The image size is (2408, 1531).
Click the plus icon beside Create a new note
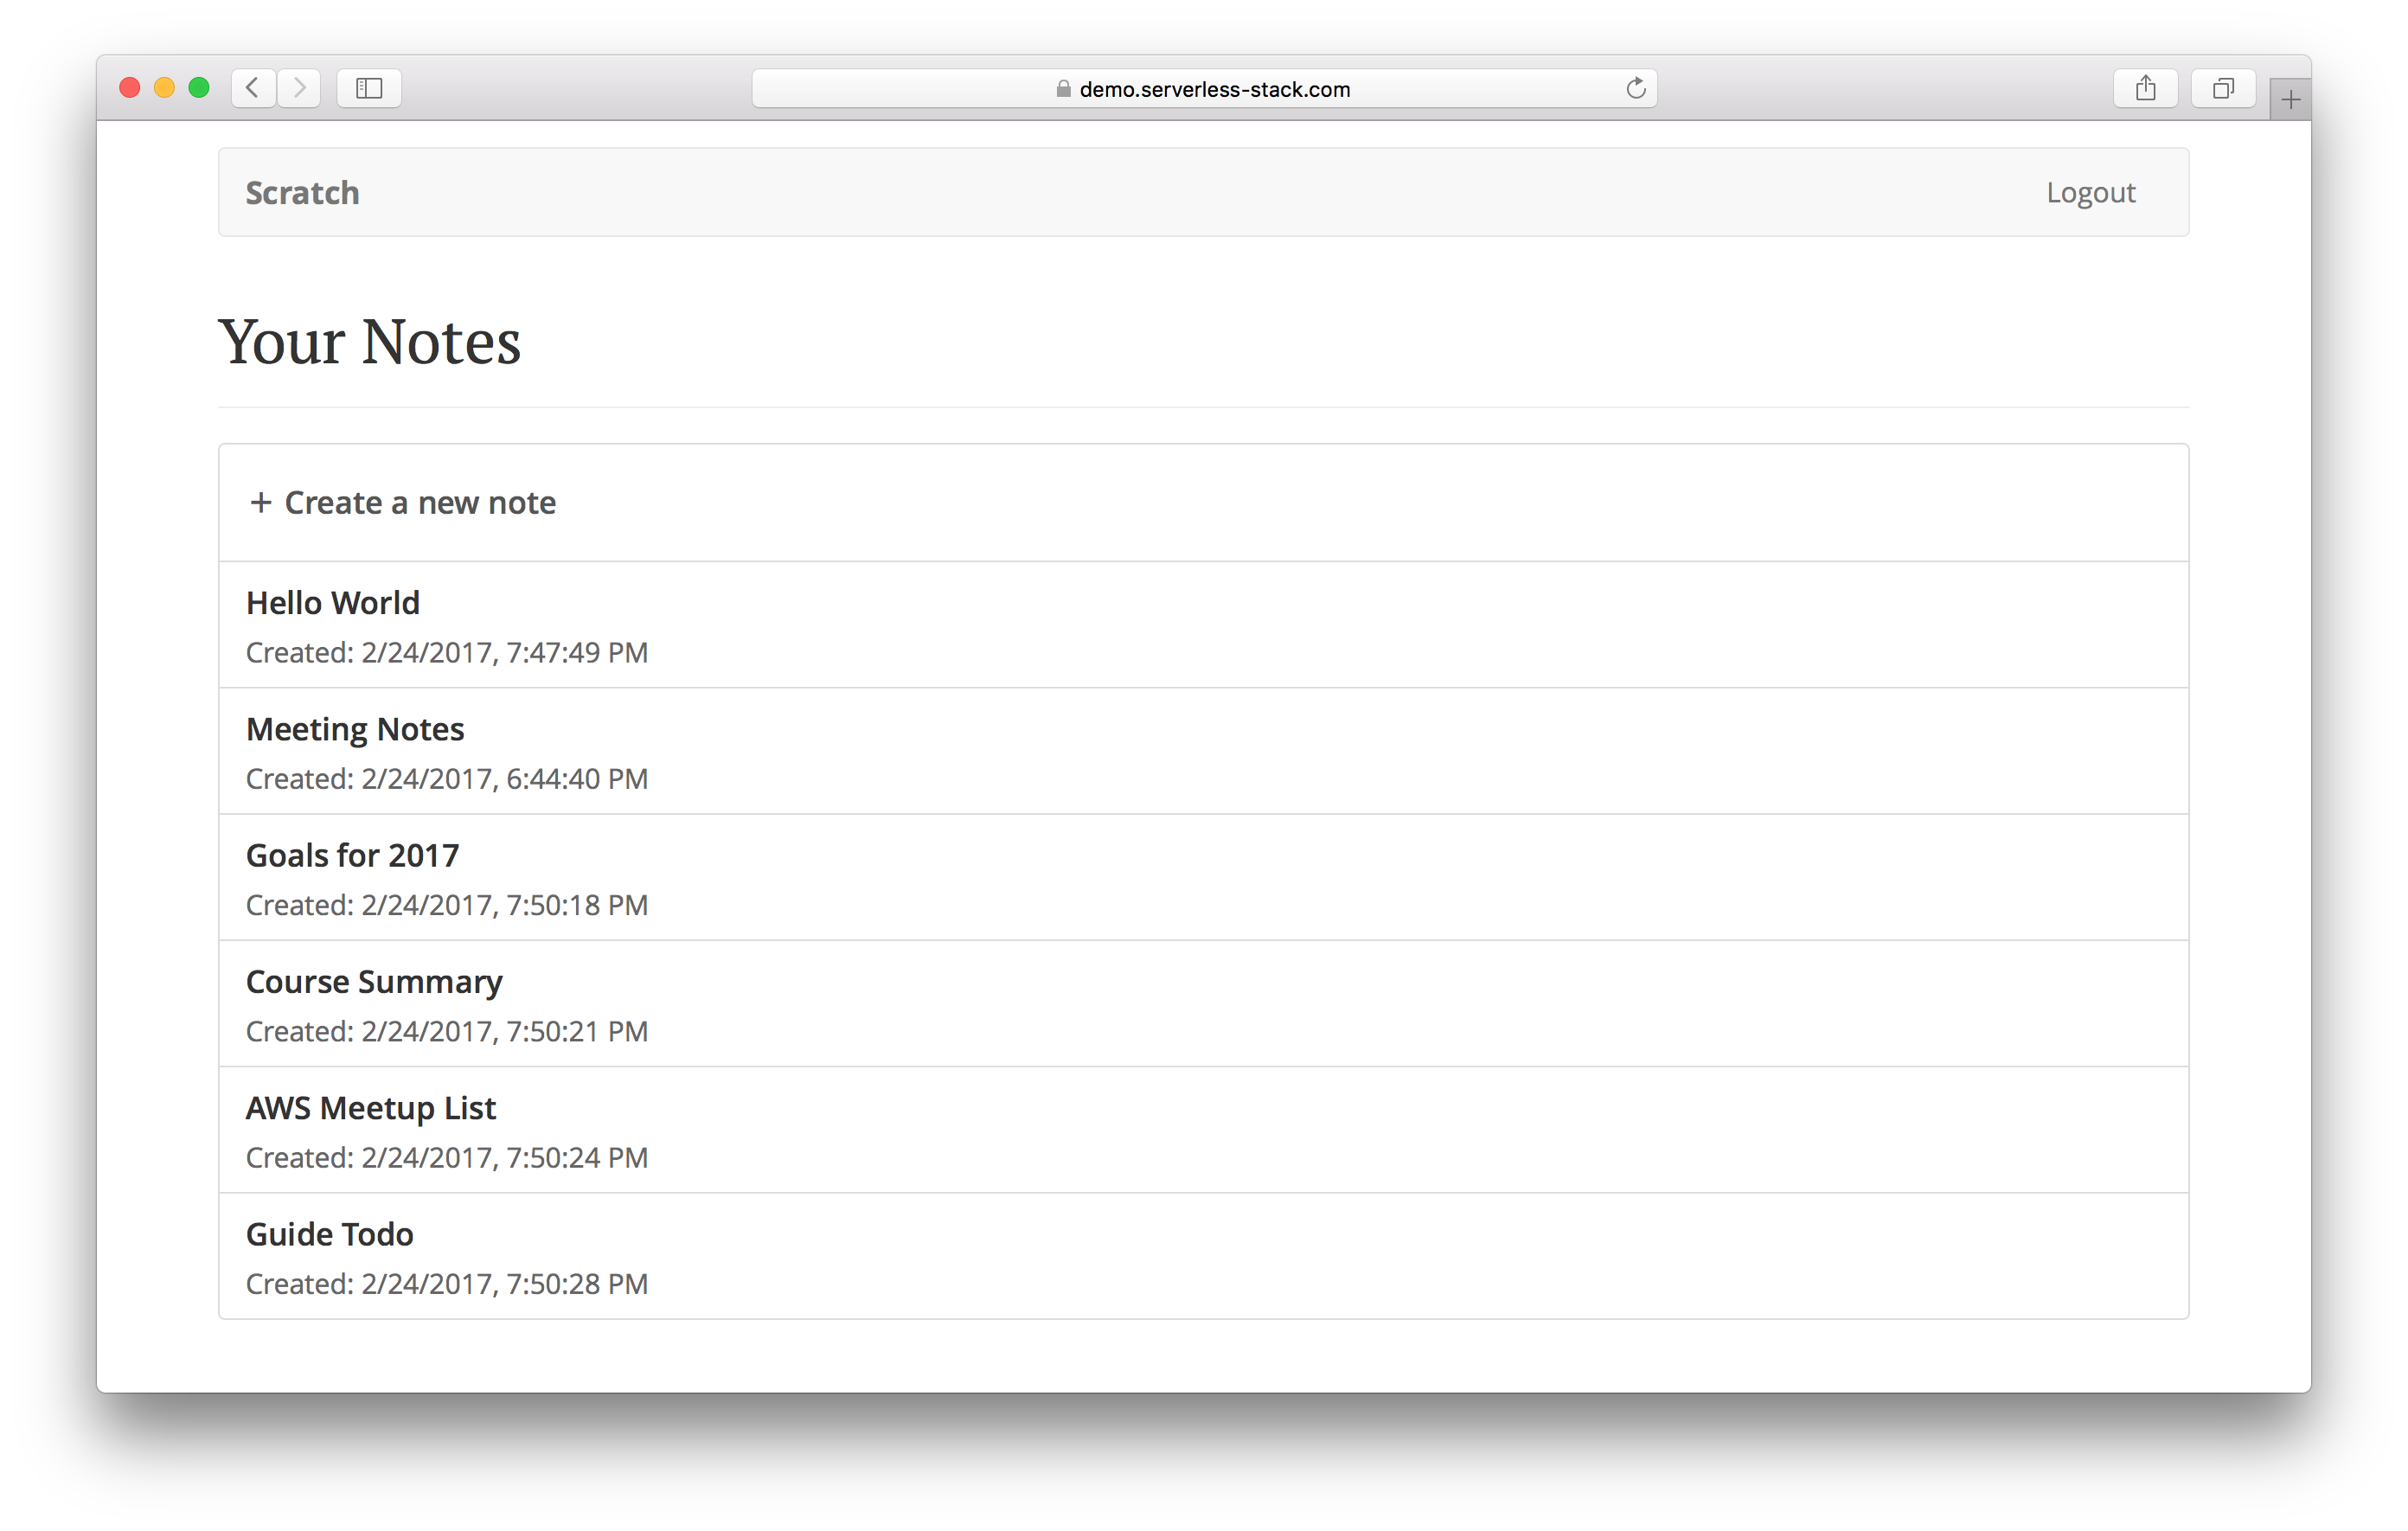tap(261, 502)
